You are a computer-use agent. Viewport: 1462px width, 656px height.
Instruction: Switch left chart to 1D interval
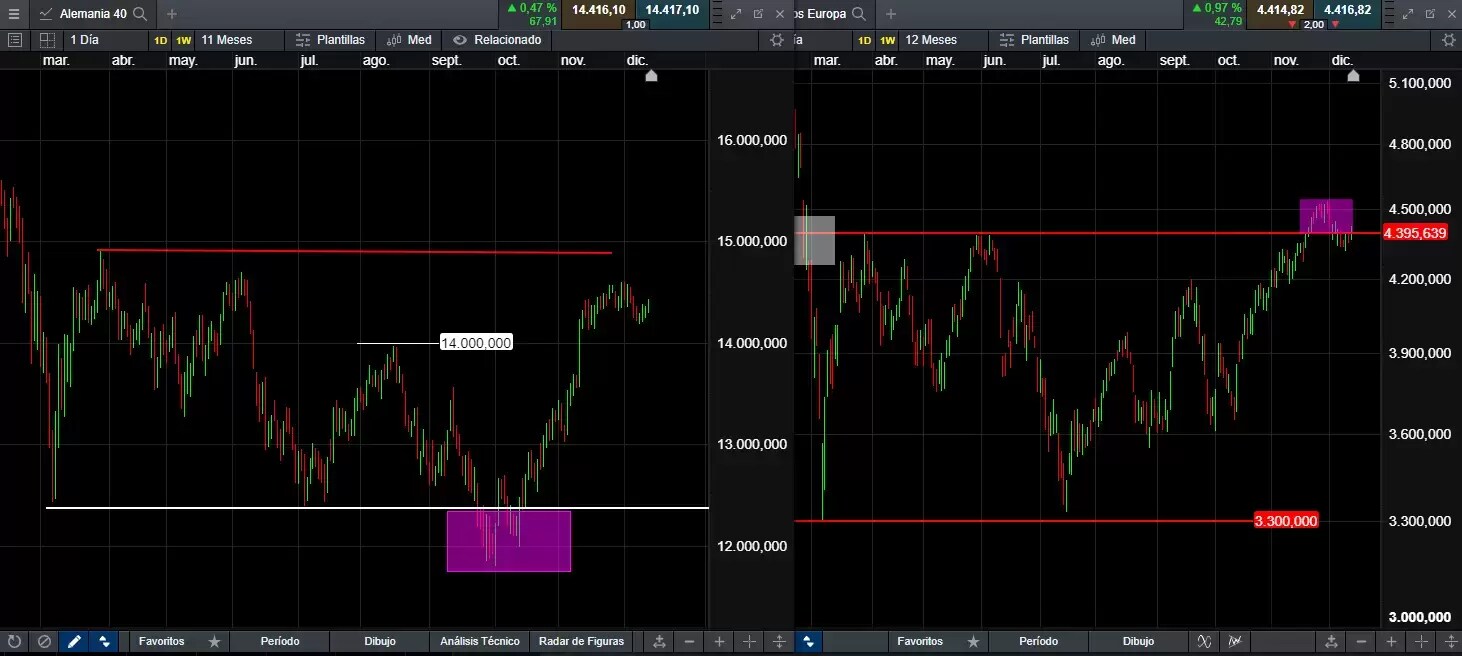coord(161,40)
